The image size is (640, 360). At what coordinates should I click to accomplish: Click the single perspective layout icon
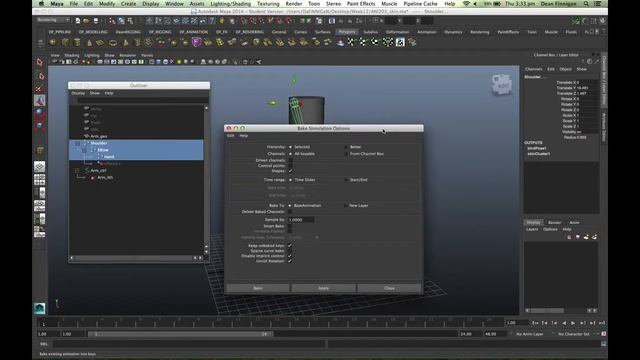pyautogui.click(x=40, y=167)
